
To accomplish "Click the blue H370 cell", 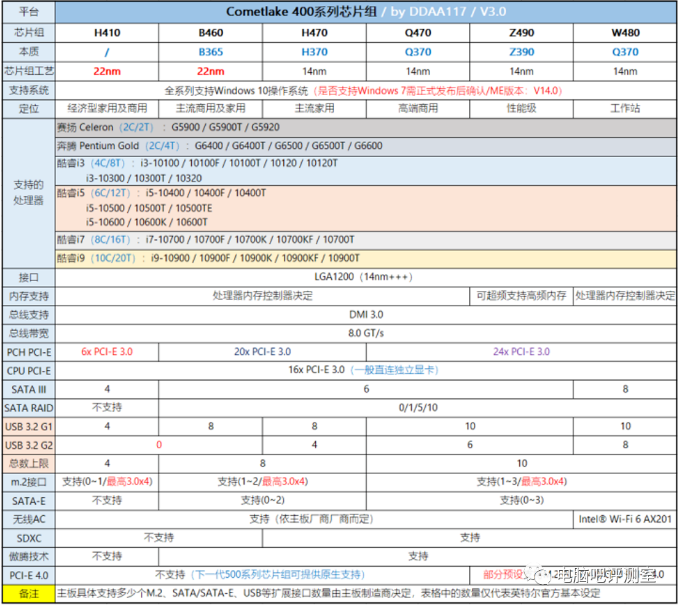I will pyautogui.click(x=314, y=52).
